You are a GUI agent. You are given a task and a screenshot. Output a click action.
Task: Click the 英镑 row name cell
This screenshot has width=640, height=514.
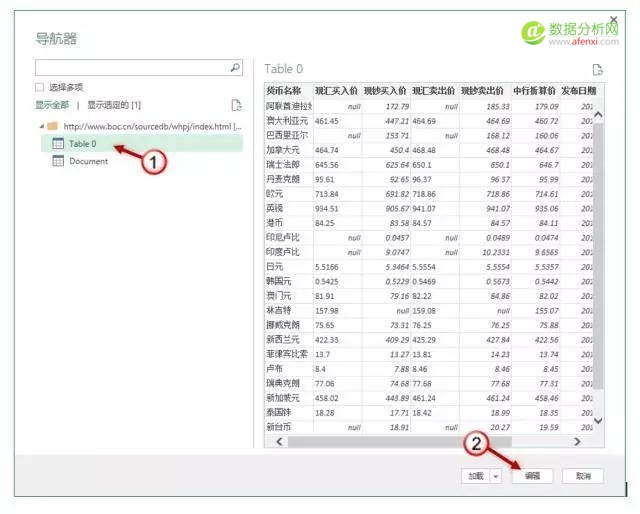[x=288, y=208]
